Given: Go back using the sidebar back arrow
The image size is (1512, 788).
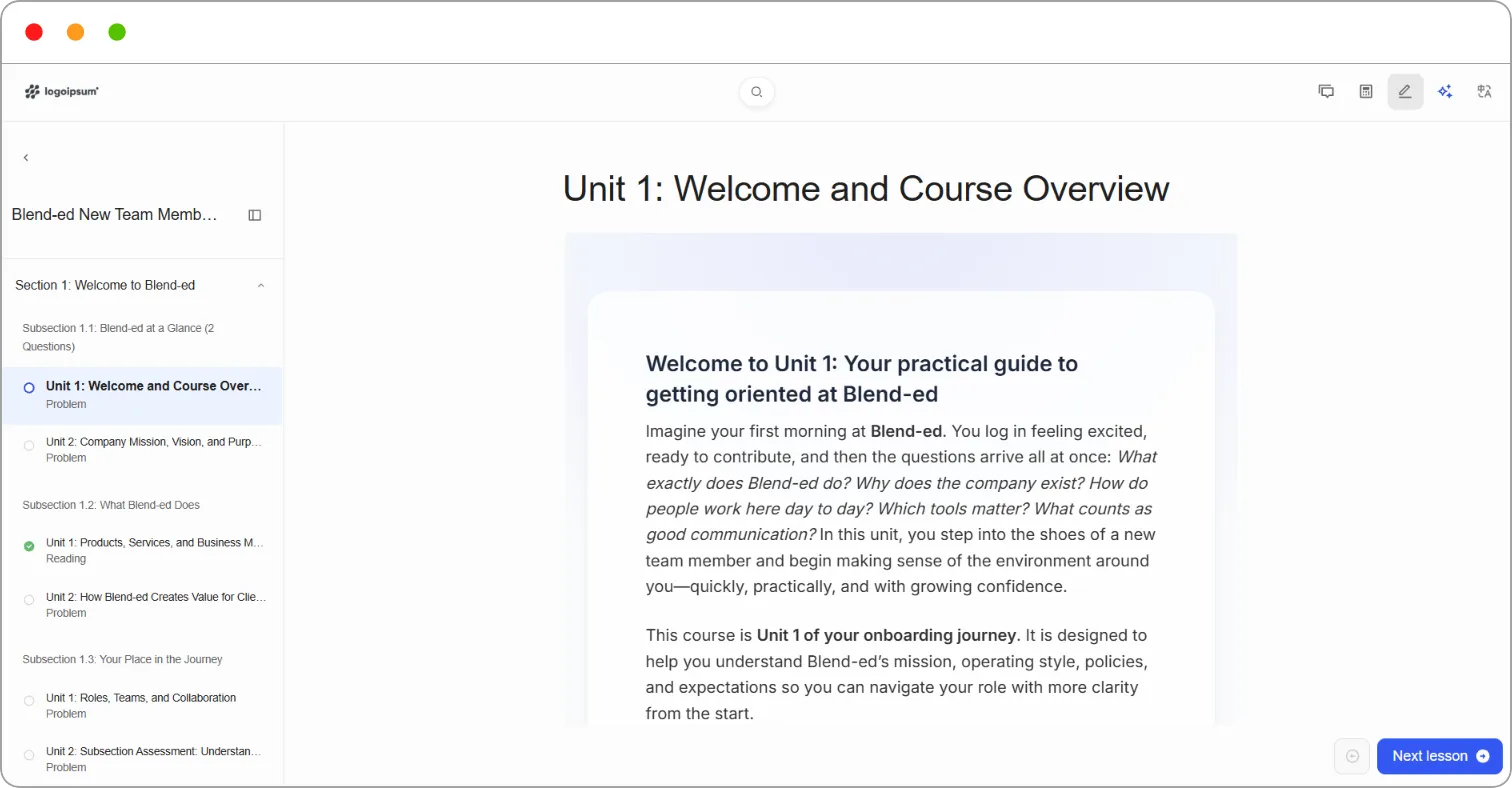Looking at the screenshot, I should 26,157.
